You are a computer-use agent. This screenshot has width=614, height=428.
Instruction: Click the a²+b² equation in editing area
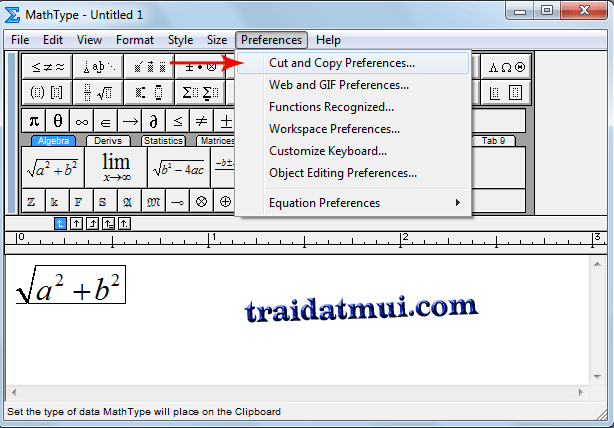tap(71, 285)
